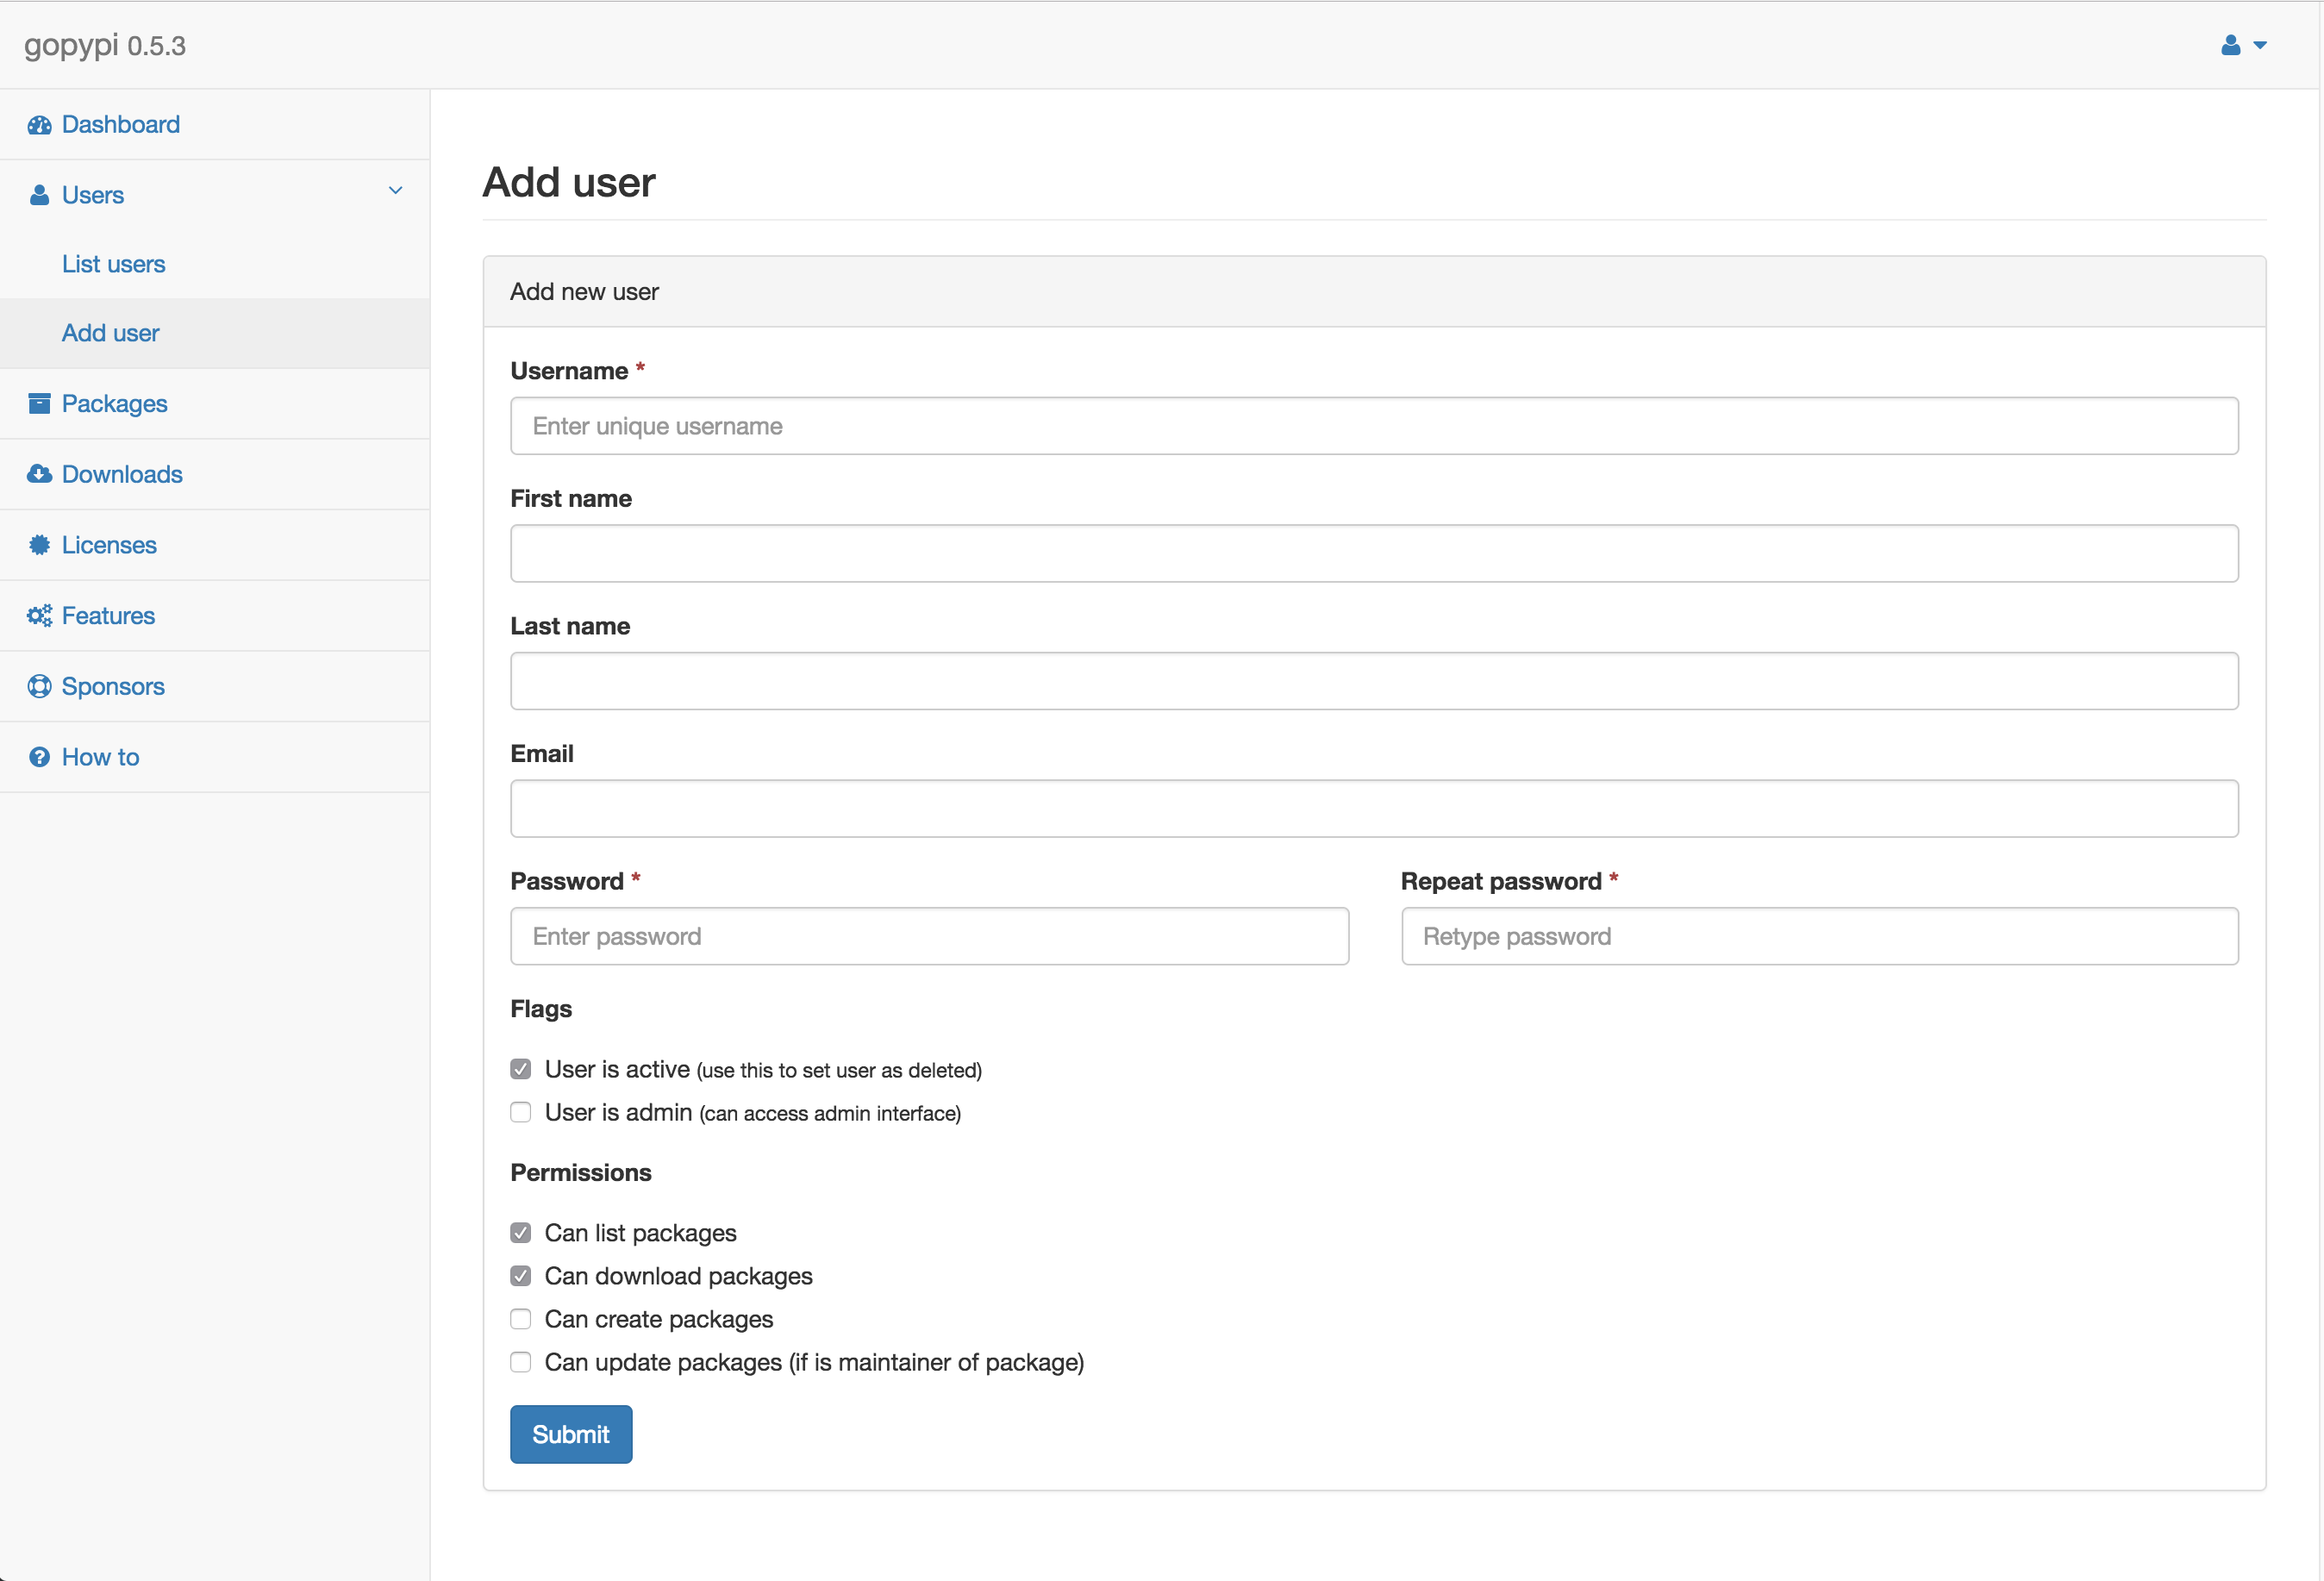Open the Licenses page

coord(215,545)
